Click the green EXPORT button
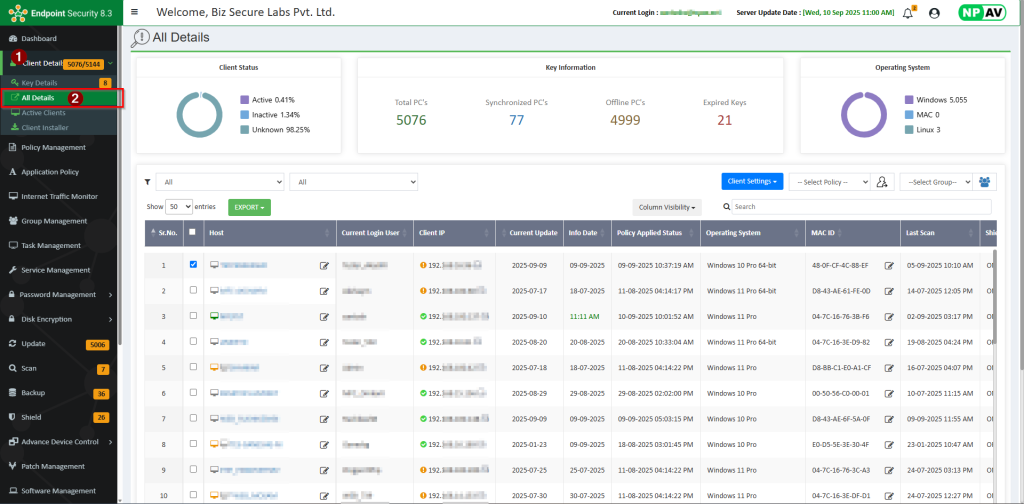 tap(249, 207)
